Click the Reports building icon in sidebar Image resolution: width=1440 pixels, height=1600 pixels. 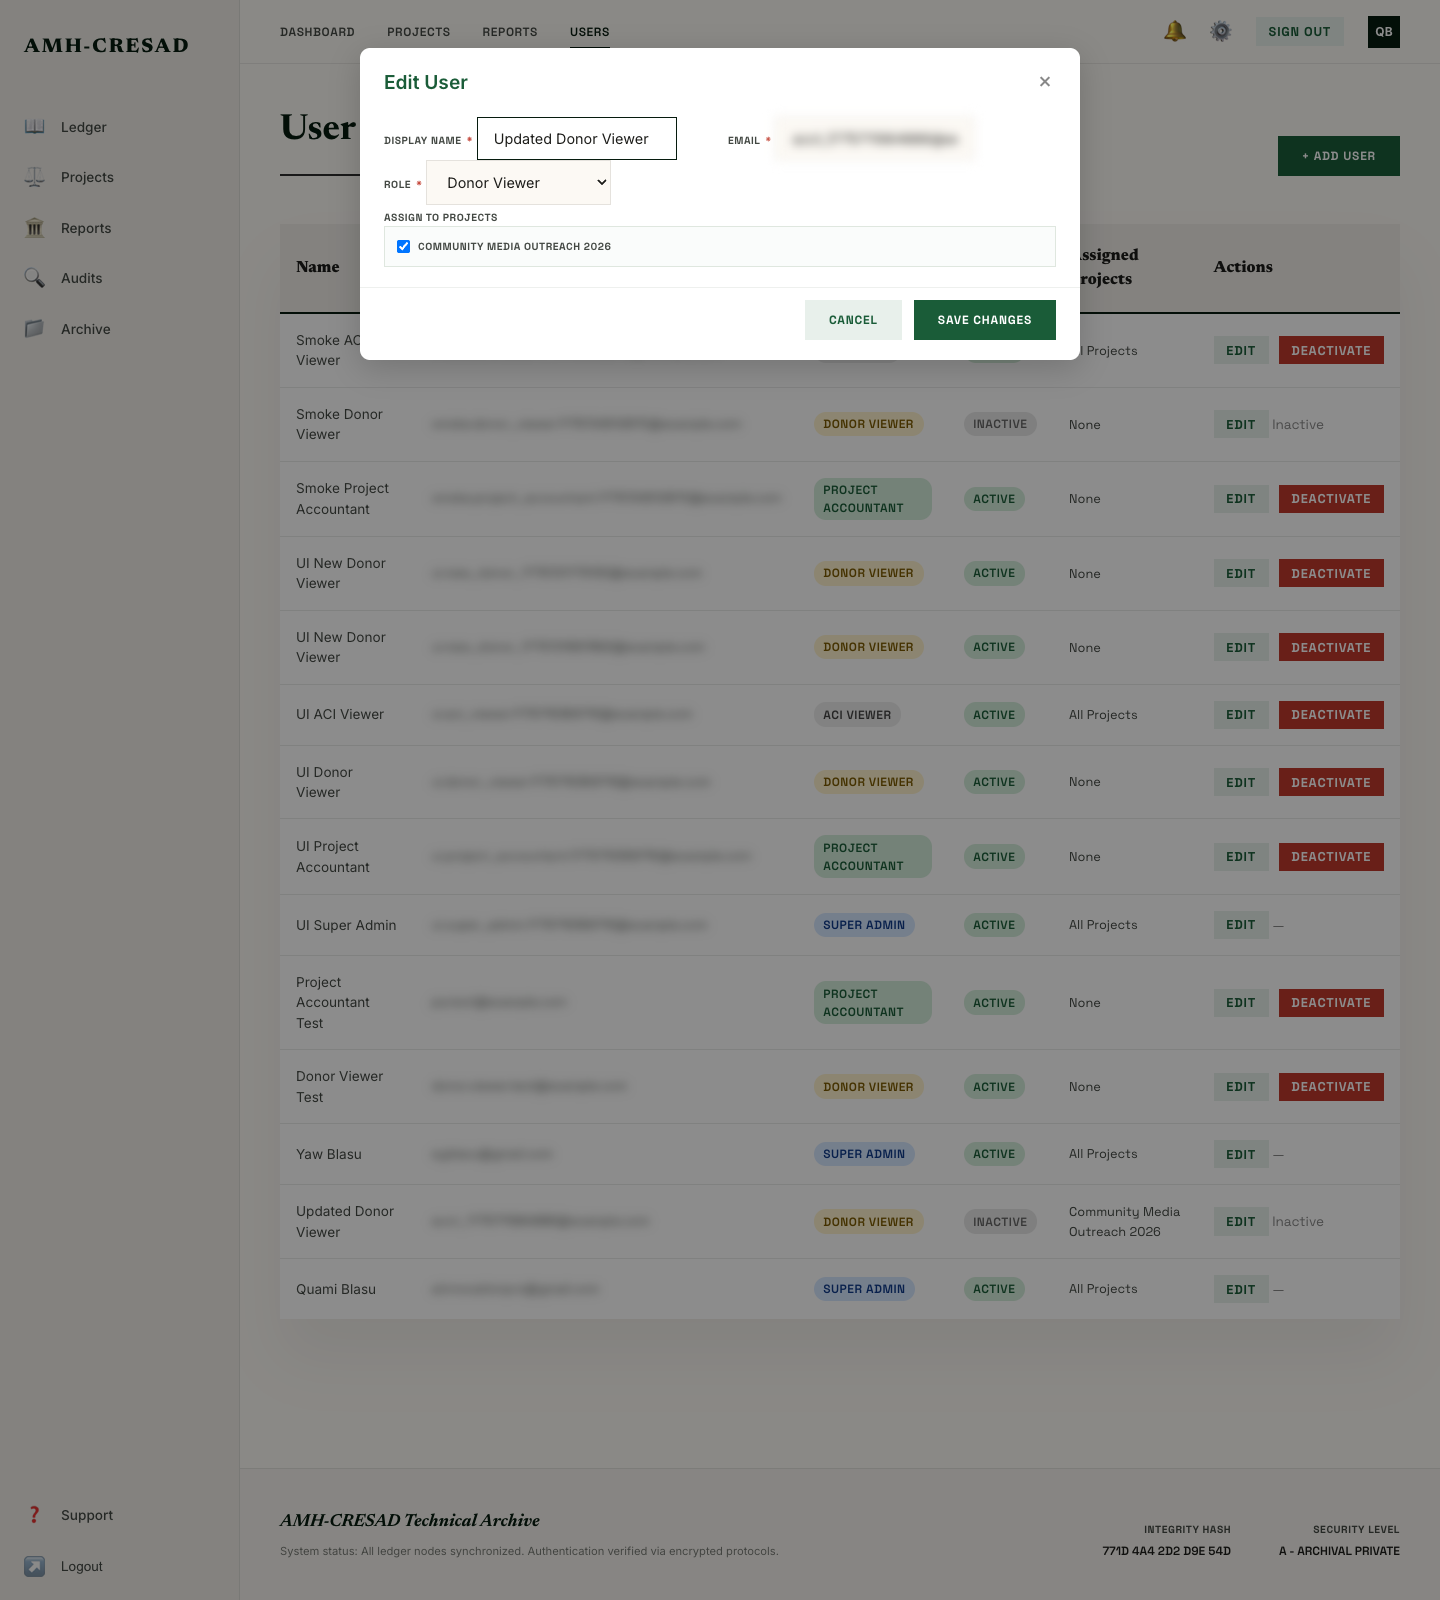pyautogui.click(x=35, y=228)
